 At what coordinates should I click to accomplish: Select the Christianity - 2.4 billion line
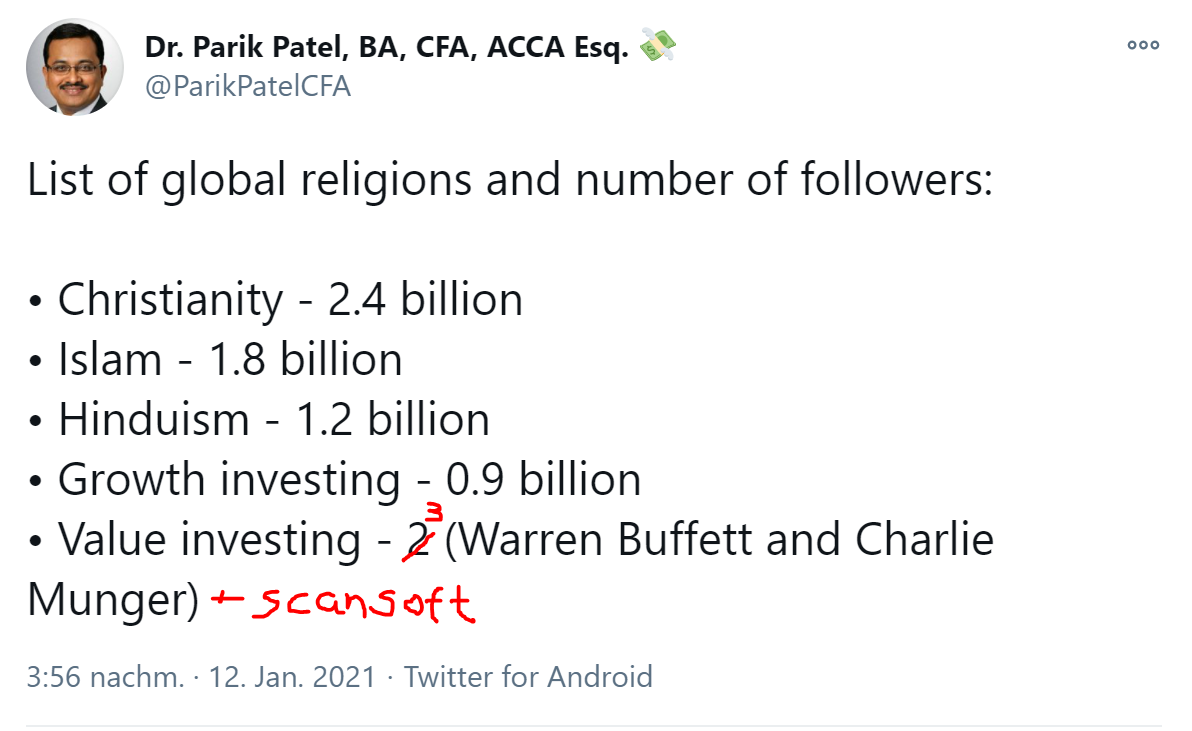[x=290, y=300]
